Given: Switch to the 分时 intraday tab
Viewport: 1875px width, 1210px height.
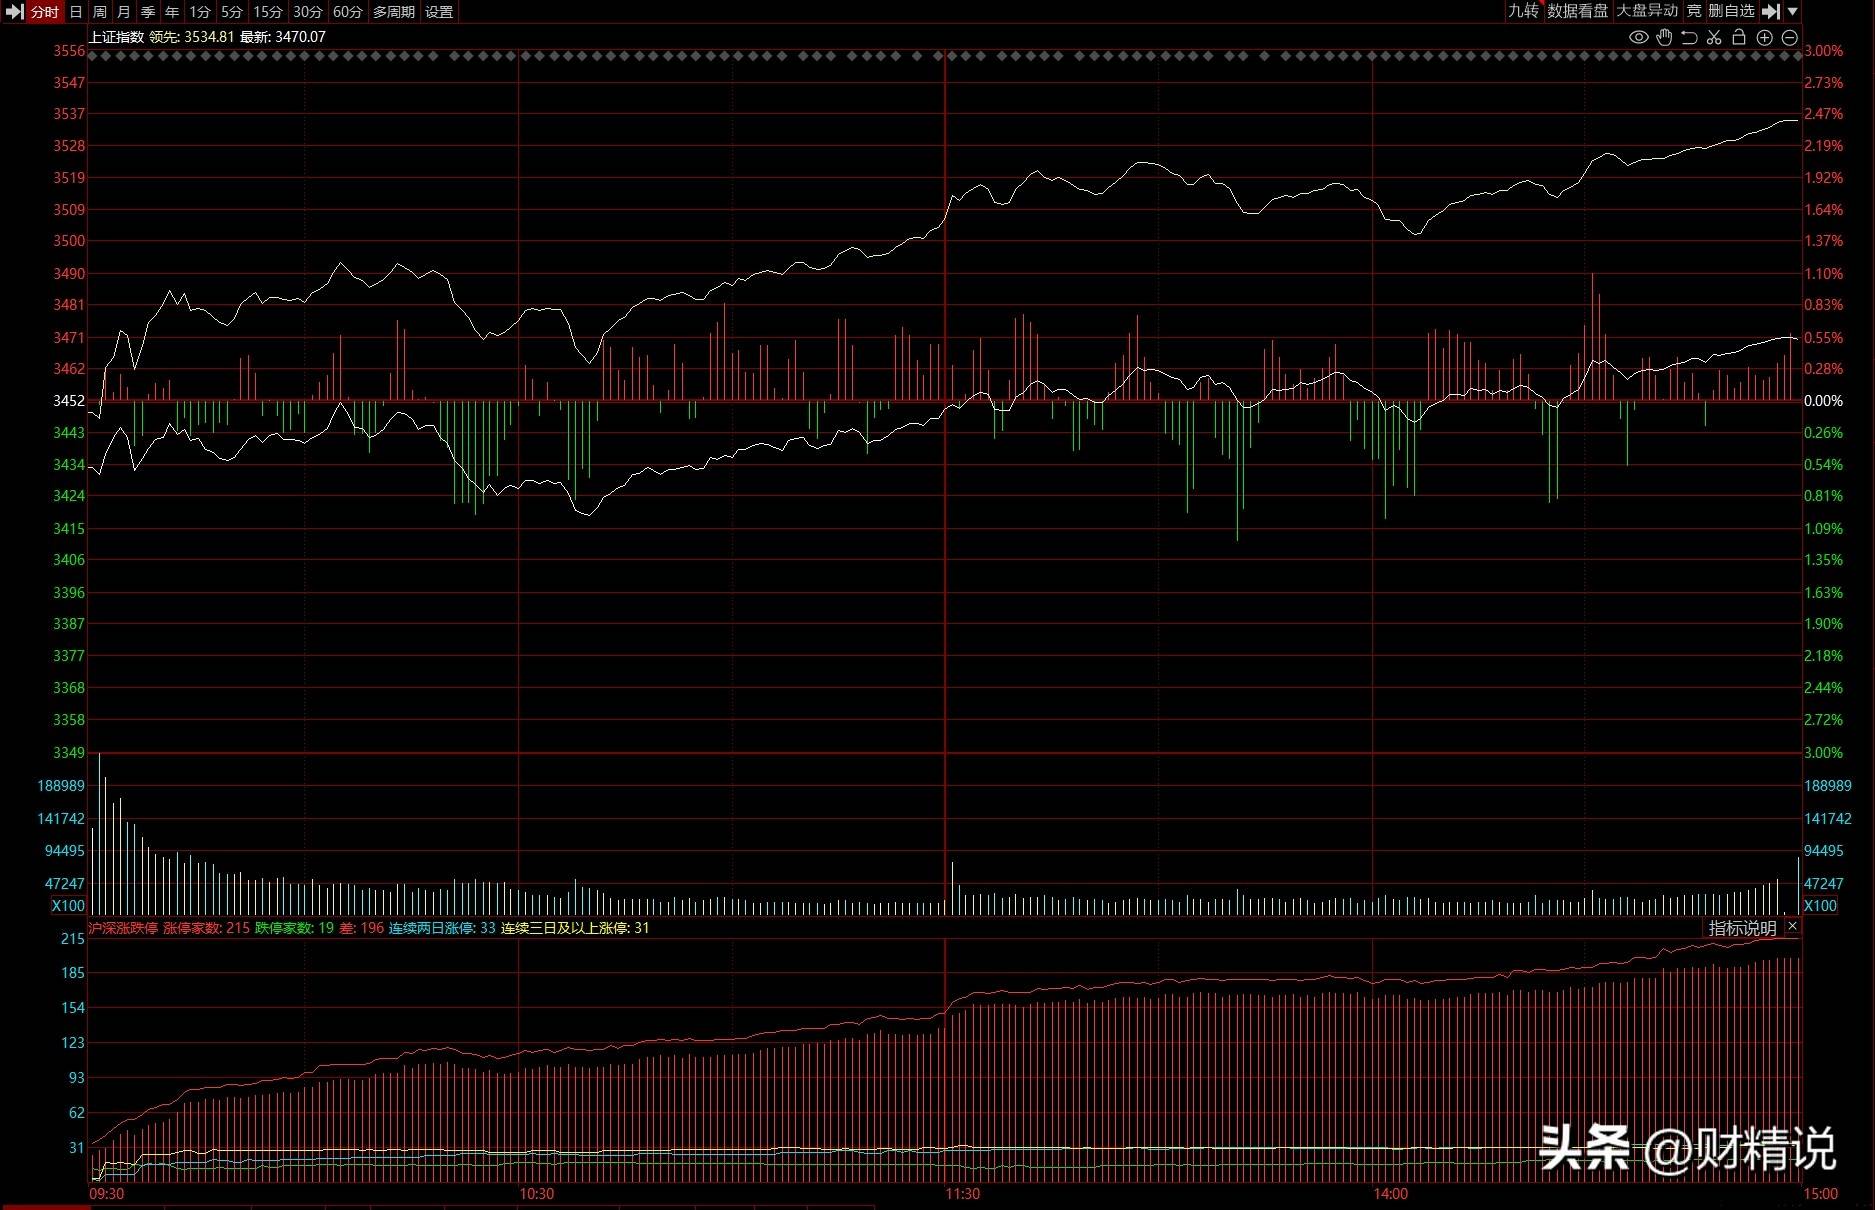Looking at the screenshot, I should (44, 12).
